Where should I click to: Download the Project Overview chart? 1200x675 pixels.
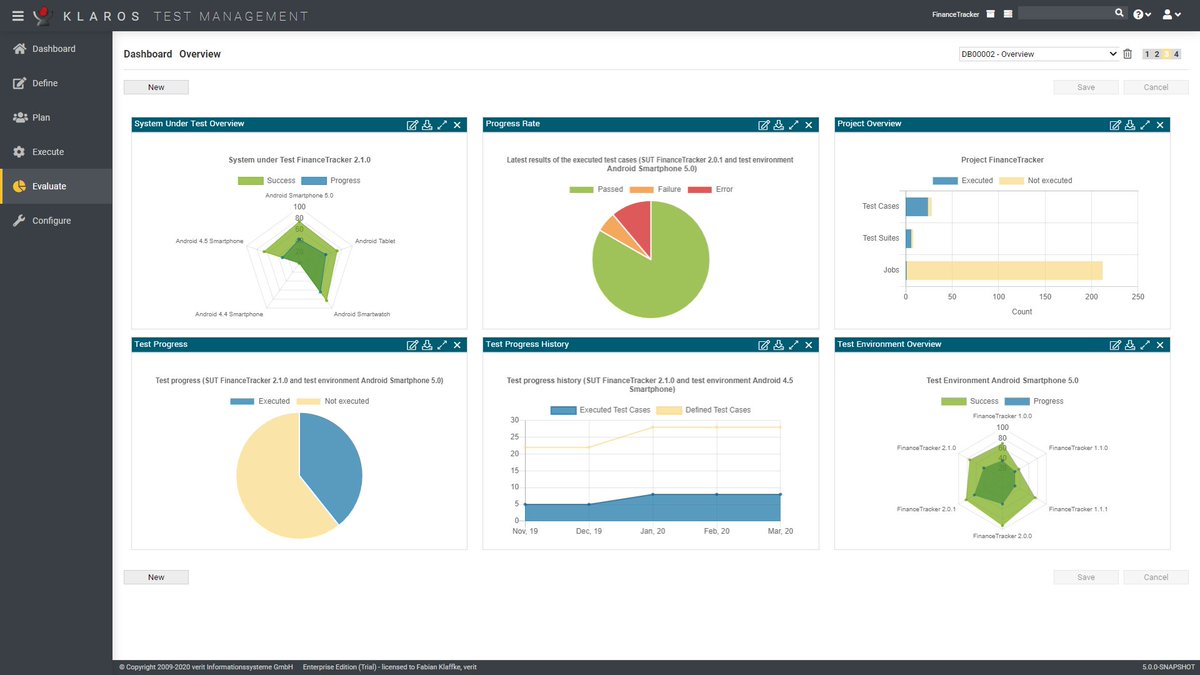click(1130, 125)
